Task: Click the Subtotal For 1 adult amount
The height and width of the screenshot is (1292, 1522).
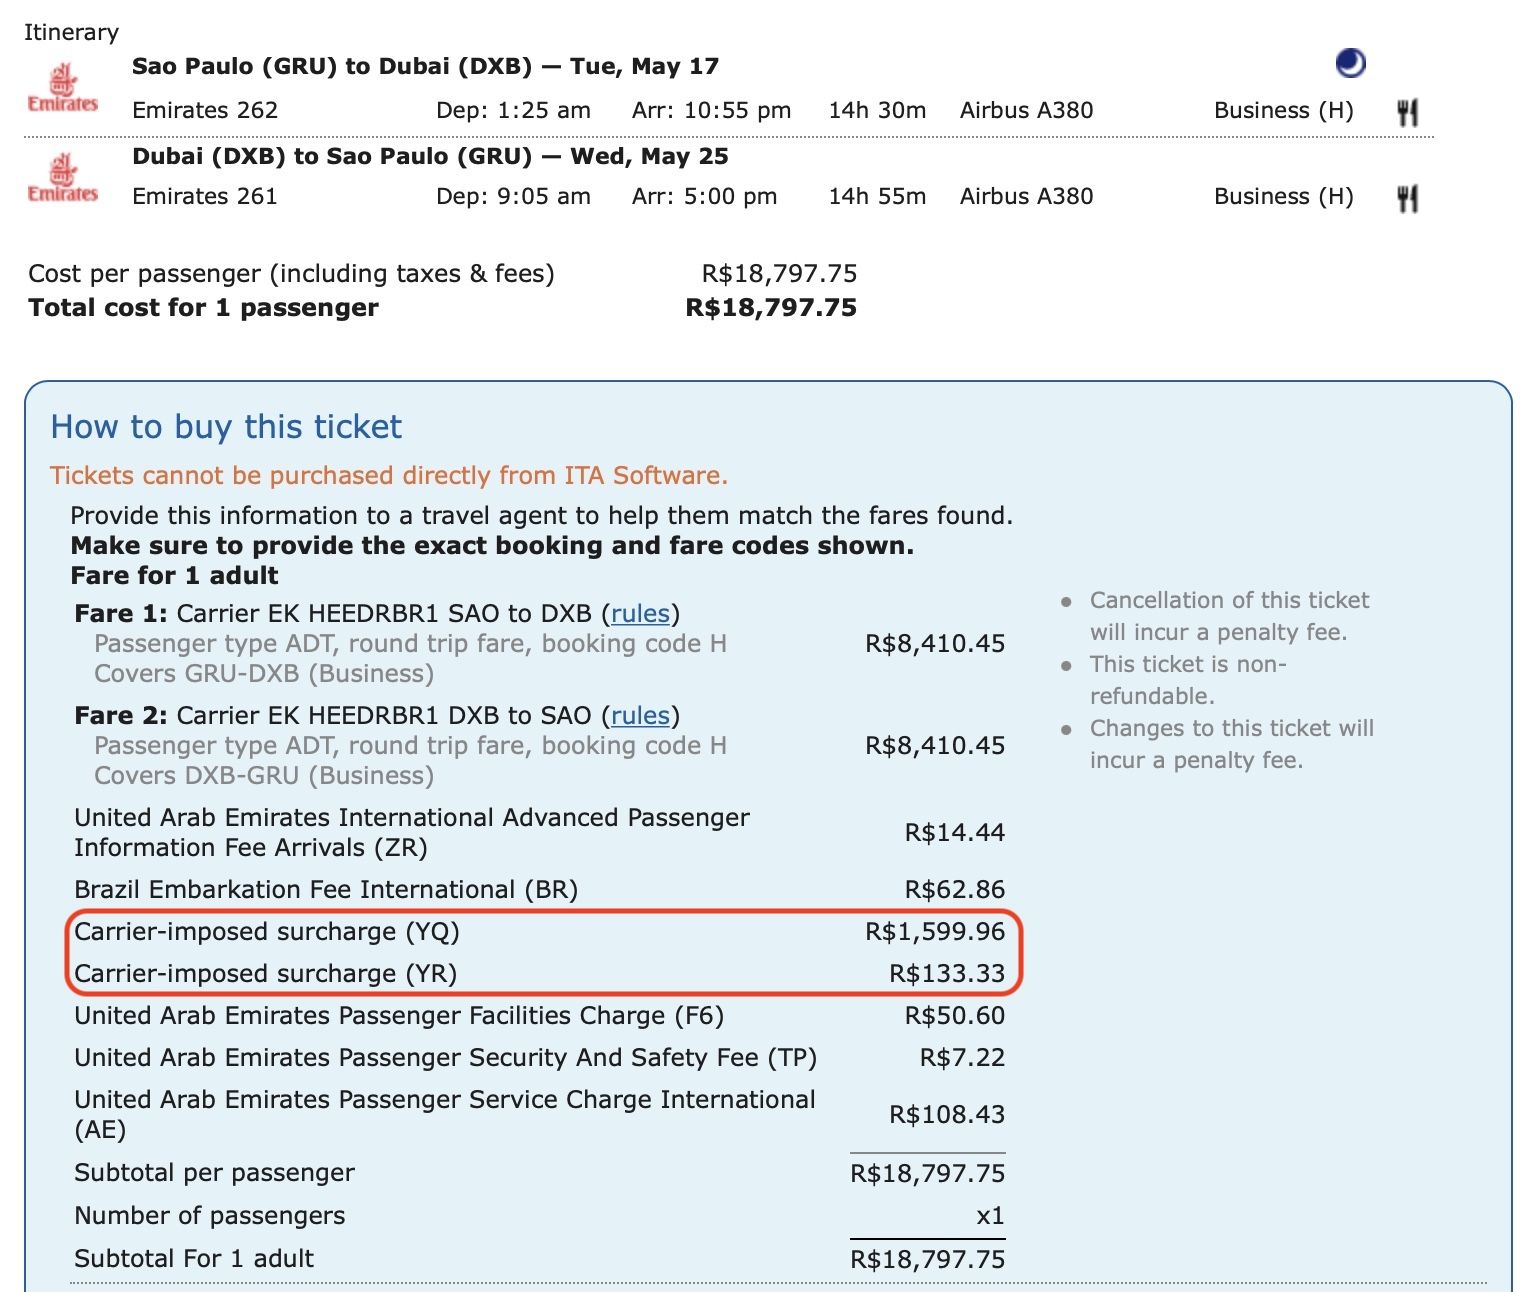Action: 927,1258
